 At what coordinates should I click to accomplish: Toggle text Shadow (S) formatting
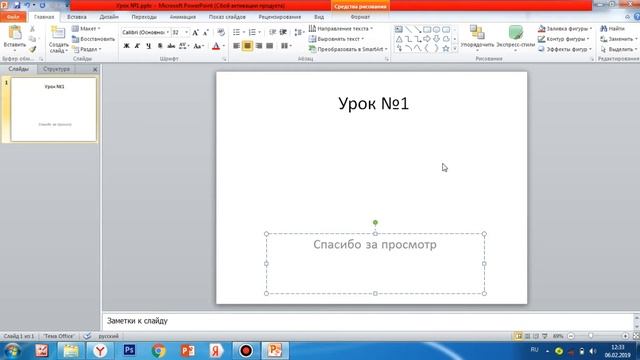coord(160,46)
